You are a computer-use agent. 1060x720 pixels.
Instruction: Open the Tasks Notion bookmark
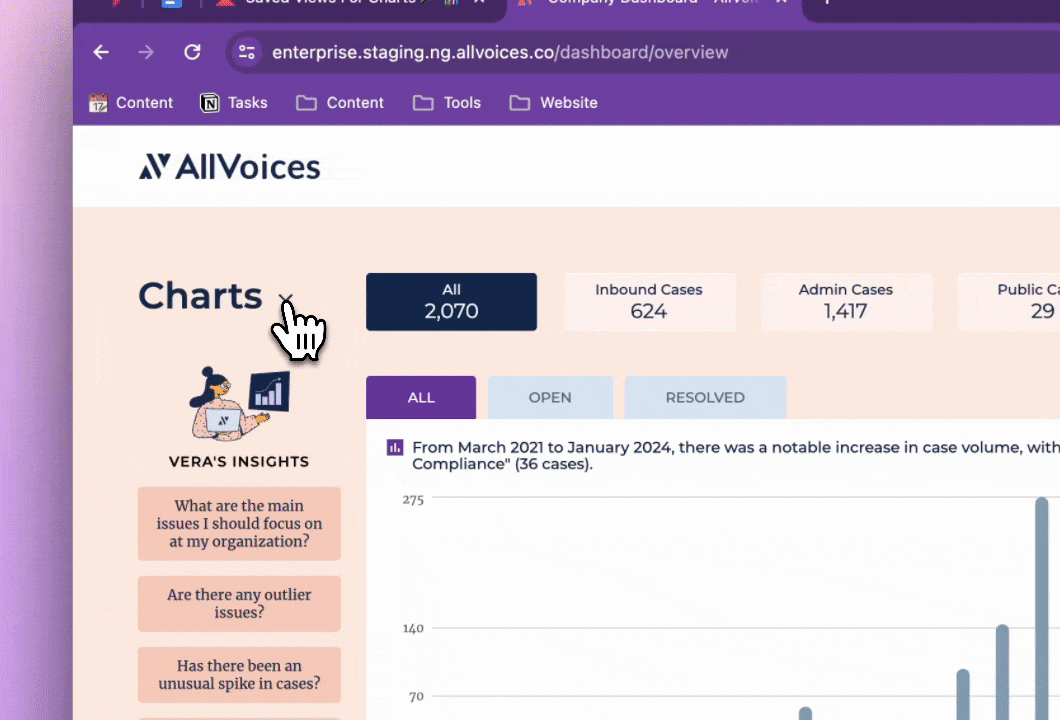pyautogui.click(x=234, y=103)
